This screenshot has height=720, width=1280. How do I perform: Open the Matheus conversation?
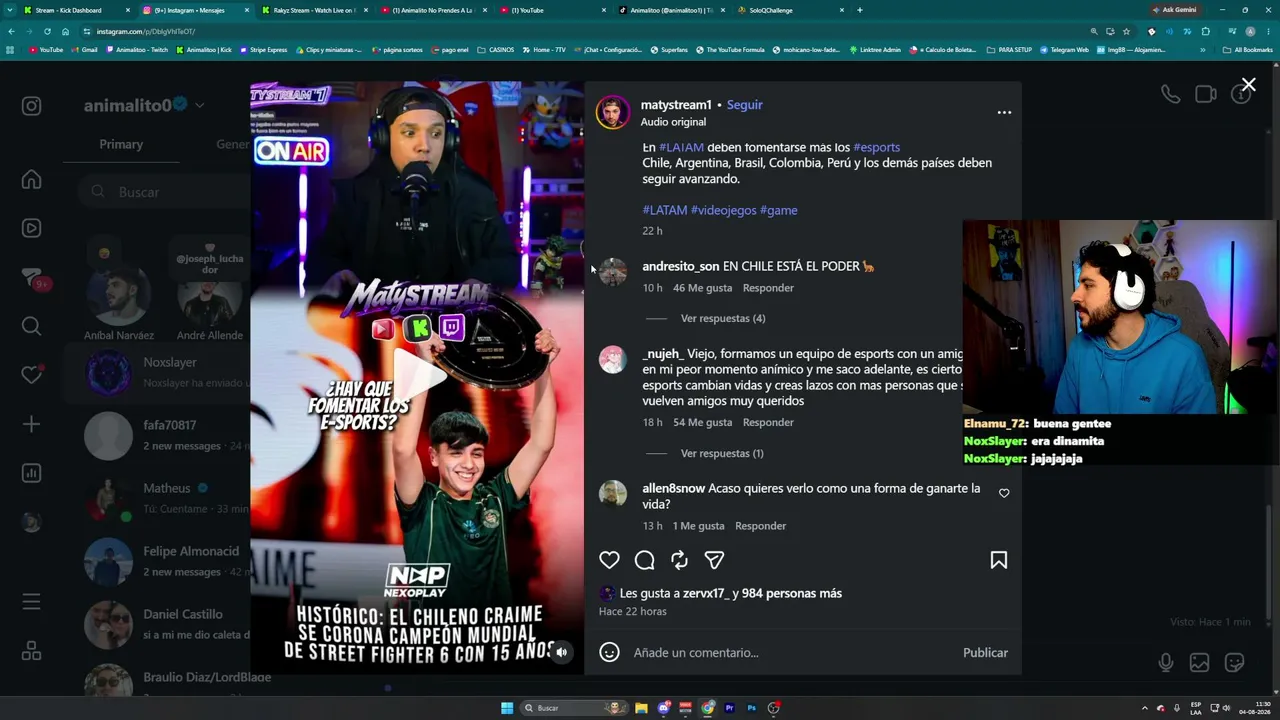[157, 498]
